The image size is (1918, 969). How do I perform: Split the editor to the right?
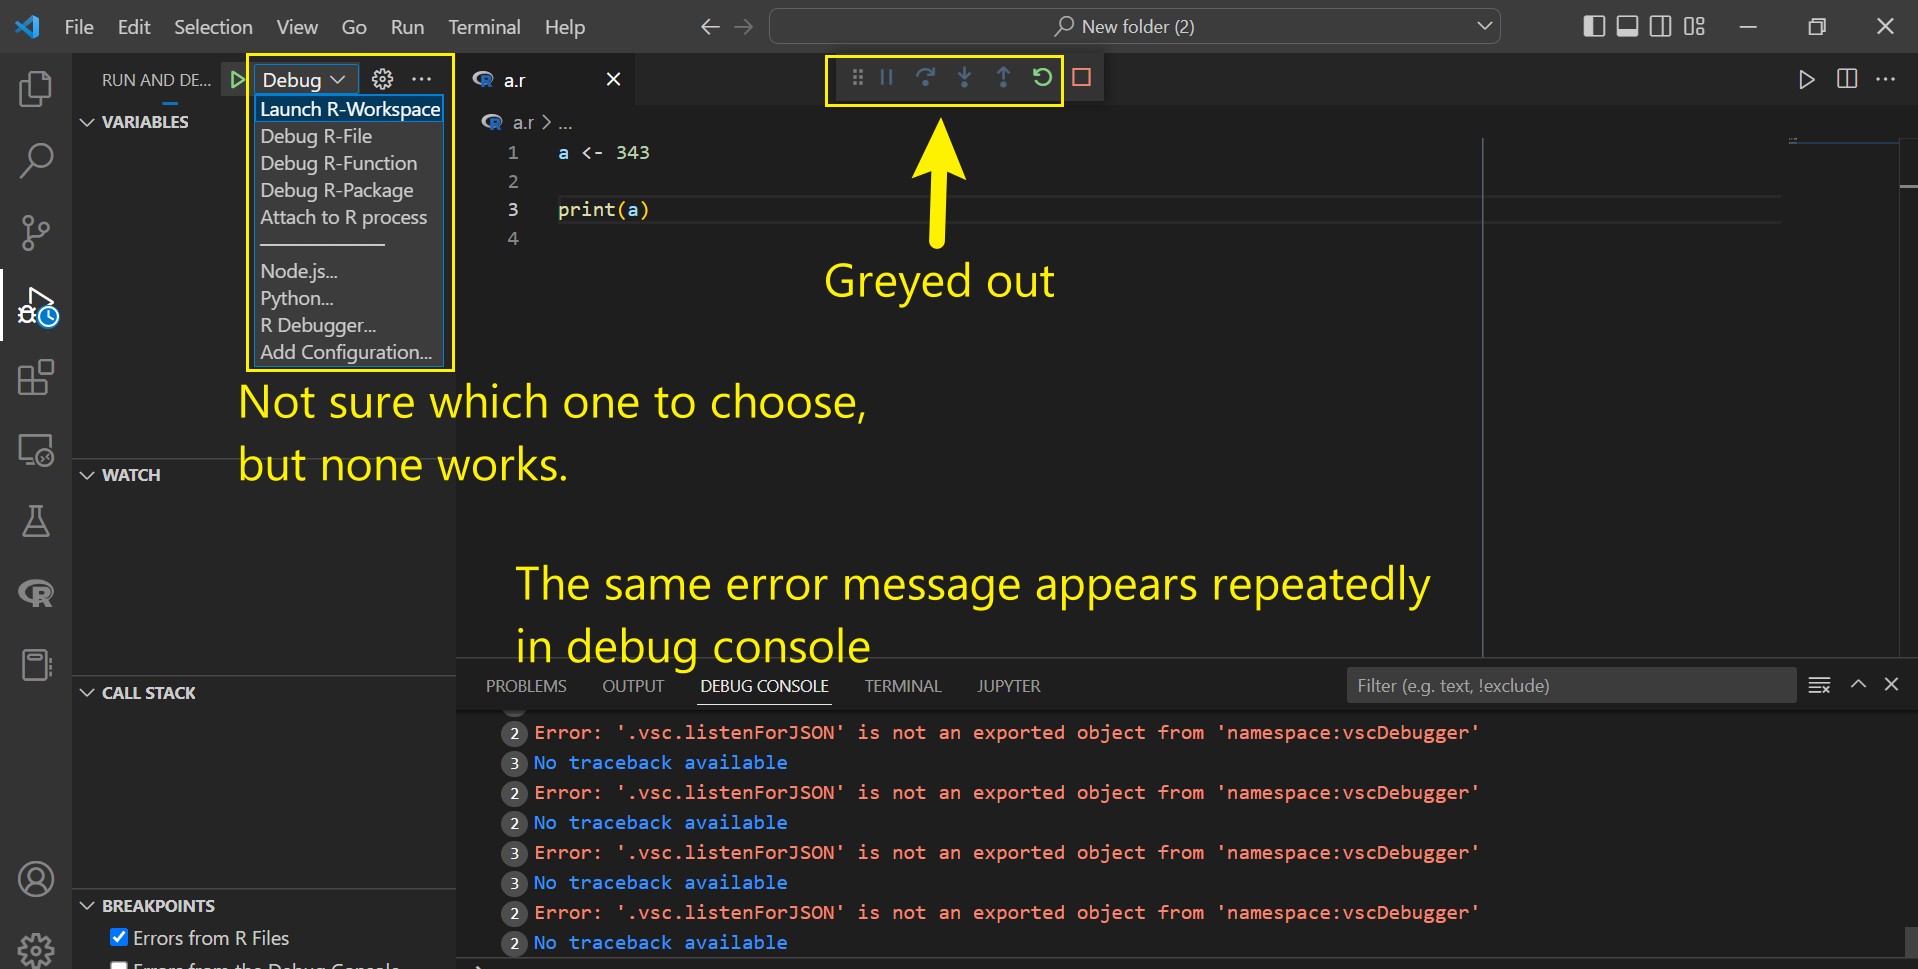click(1847, 79)
